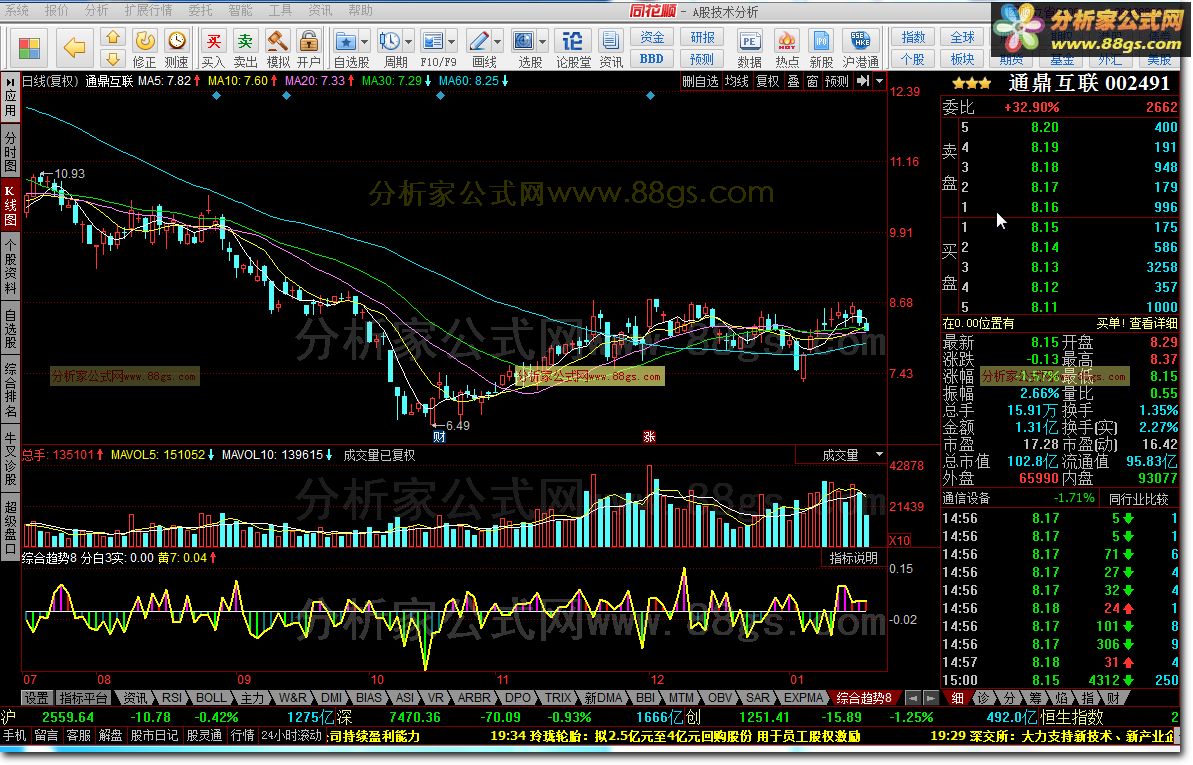The width and height of the screenshot is (1193, 765).
Task: Click the 设置 button at bottom left
Action: pyautogui.click(x=37, y=698)
